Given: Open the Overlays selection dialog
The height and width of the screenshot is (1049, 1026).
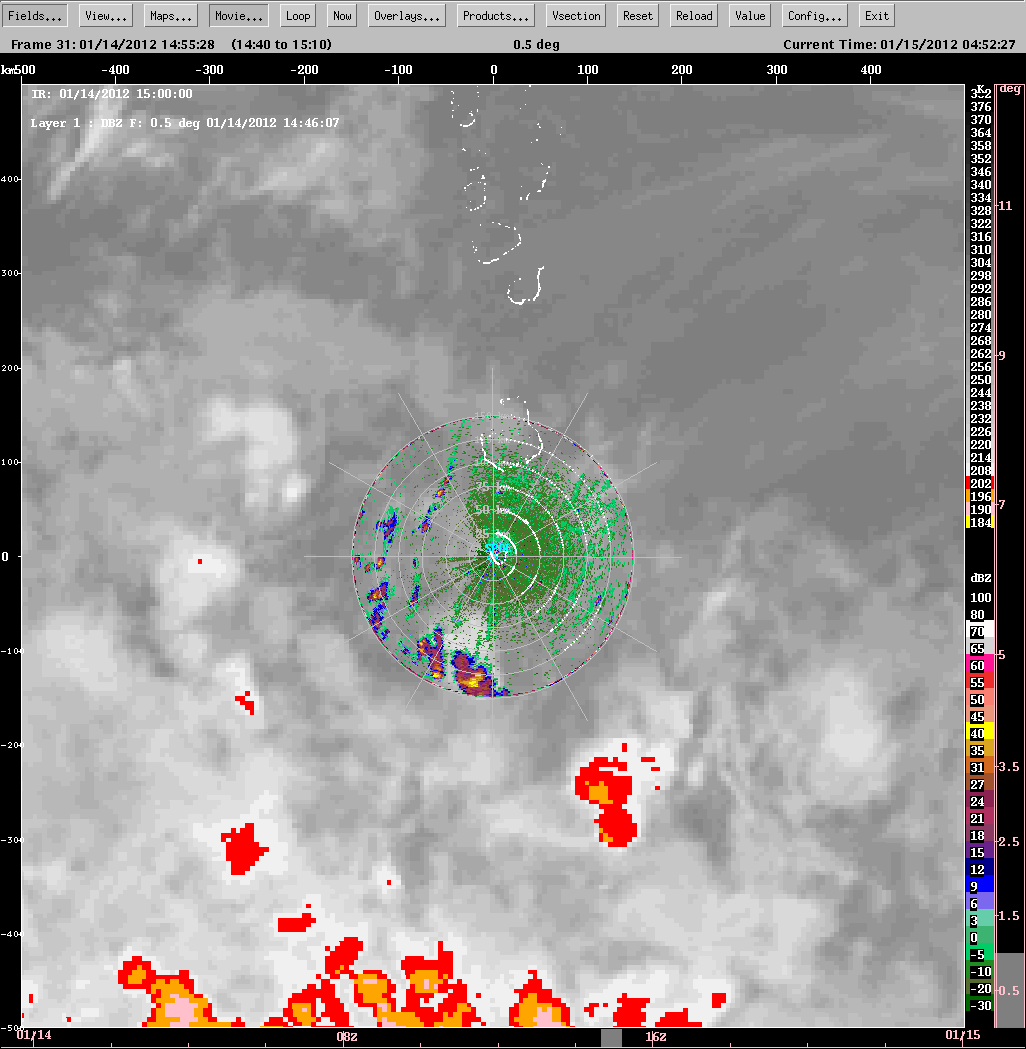Looking at the screenshot, I should click(406, 14).
